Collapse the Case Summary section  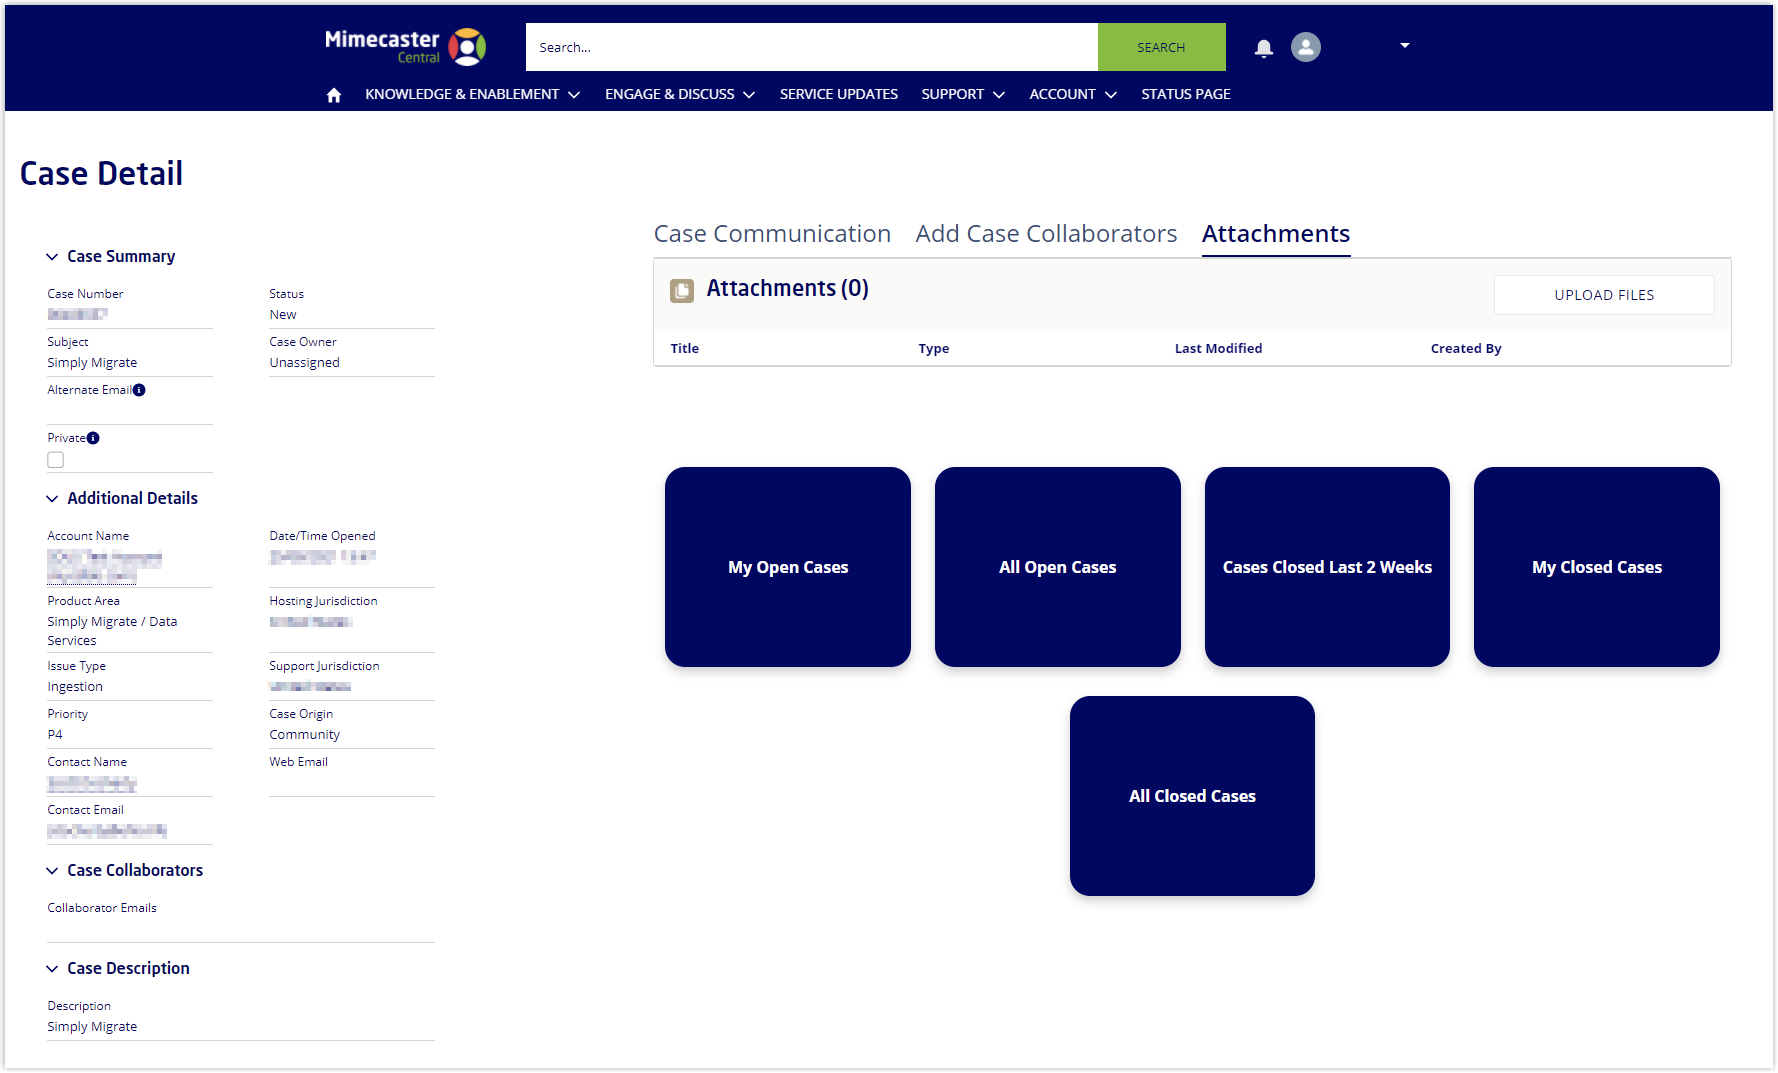(52, 257)
